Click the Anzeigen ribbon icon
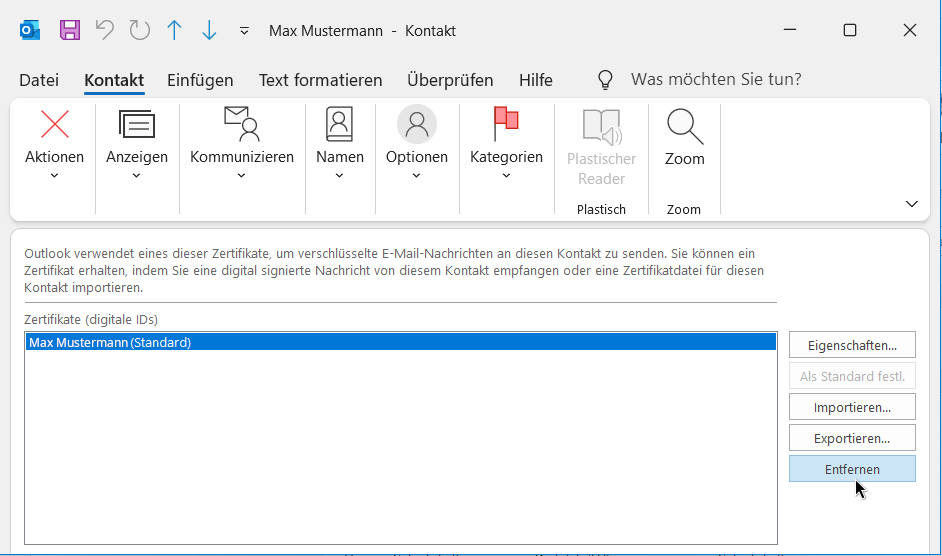This screenshot has width=942, height=556. (x=137, y=124)
